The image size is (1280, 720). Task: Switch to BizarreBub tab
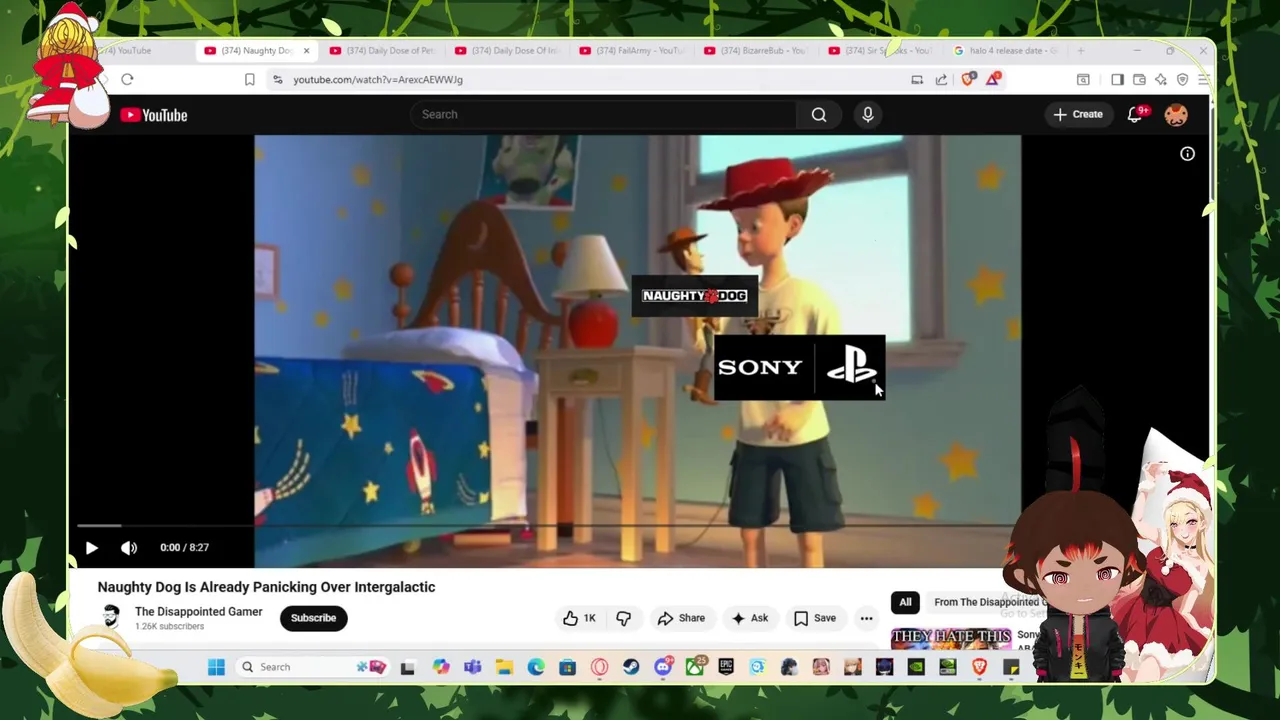[x=757, y=51]
